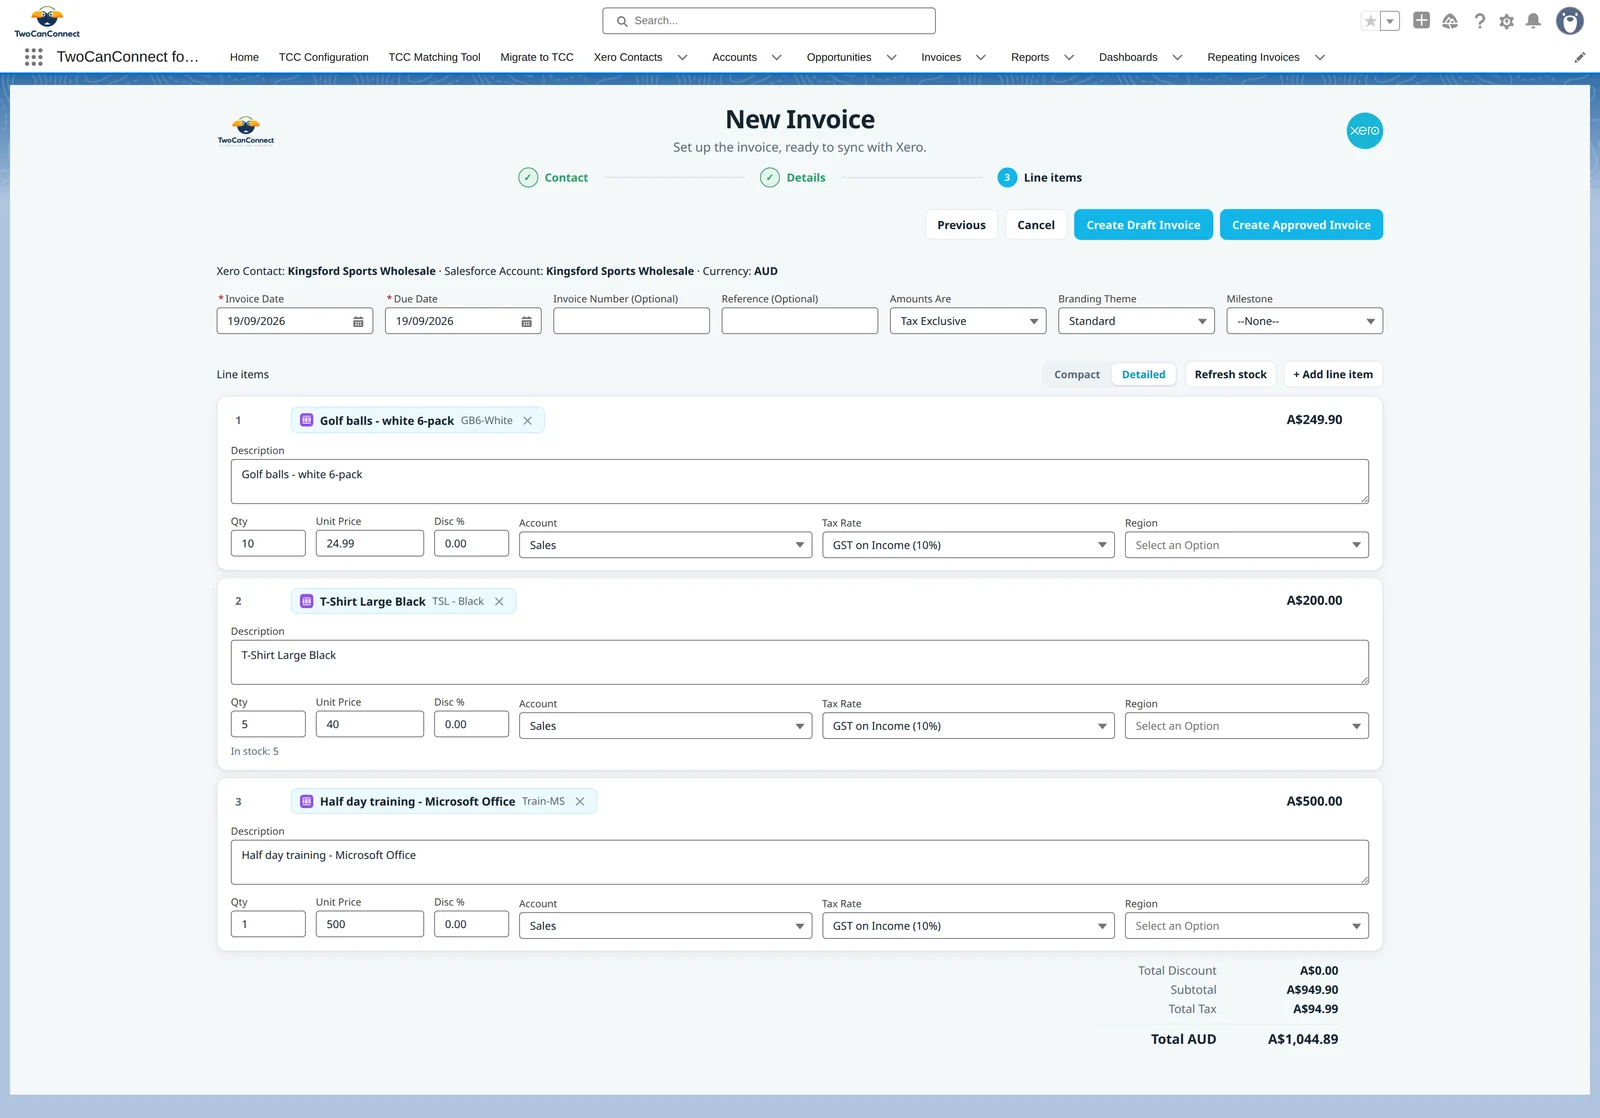1600x1118 pixels.
Task: Open the Invoices nav tab
Action: pos(941,57)
